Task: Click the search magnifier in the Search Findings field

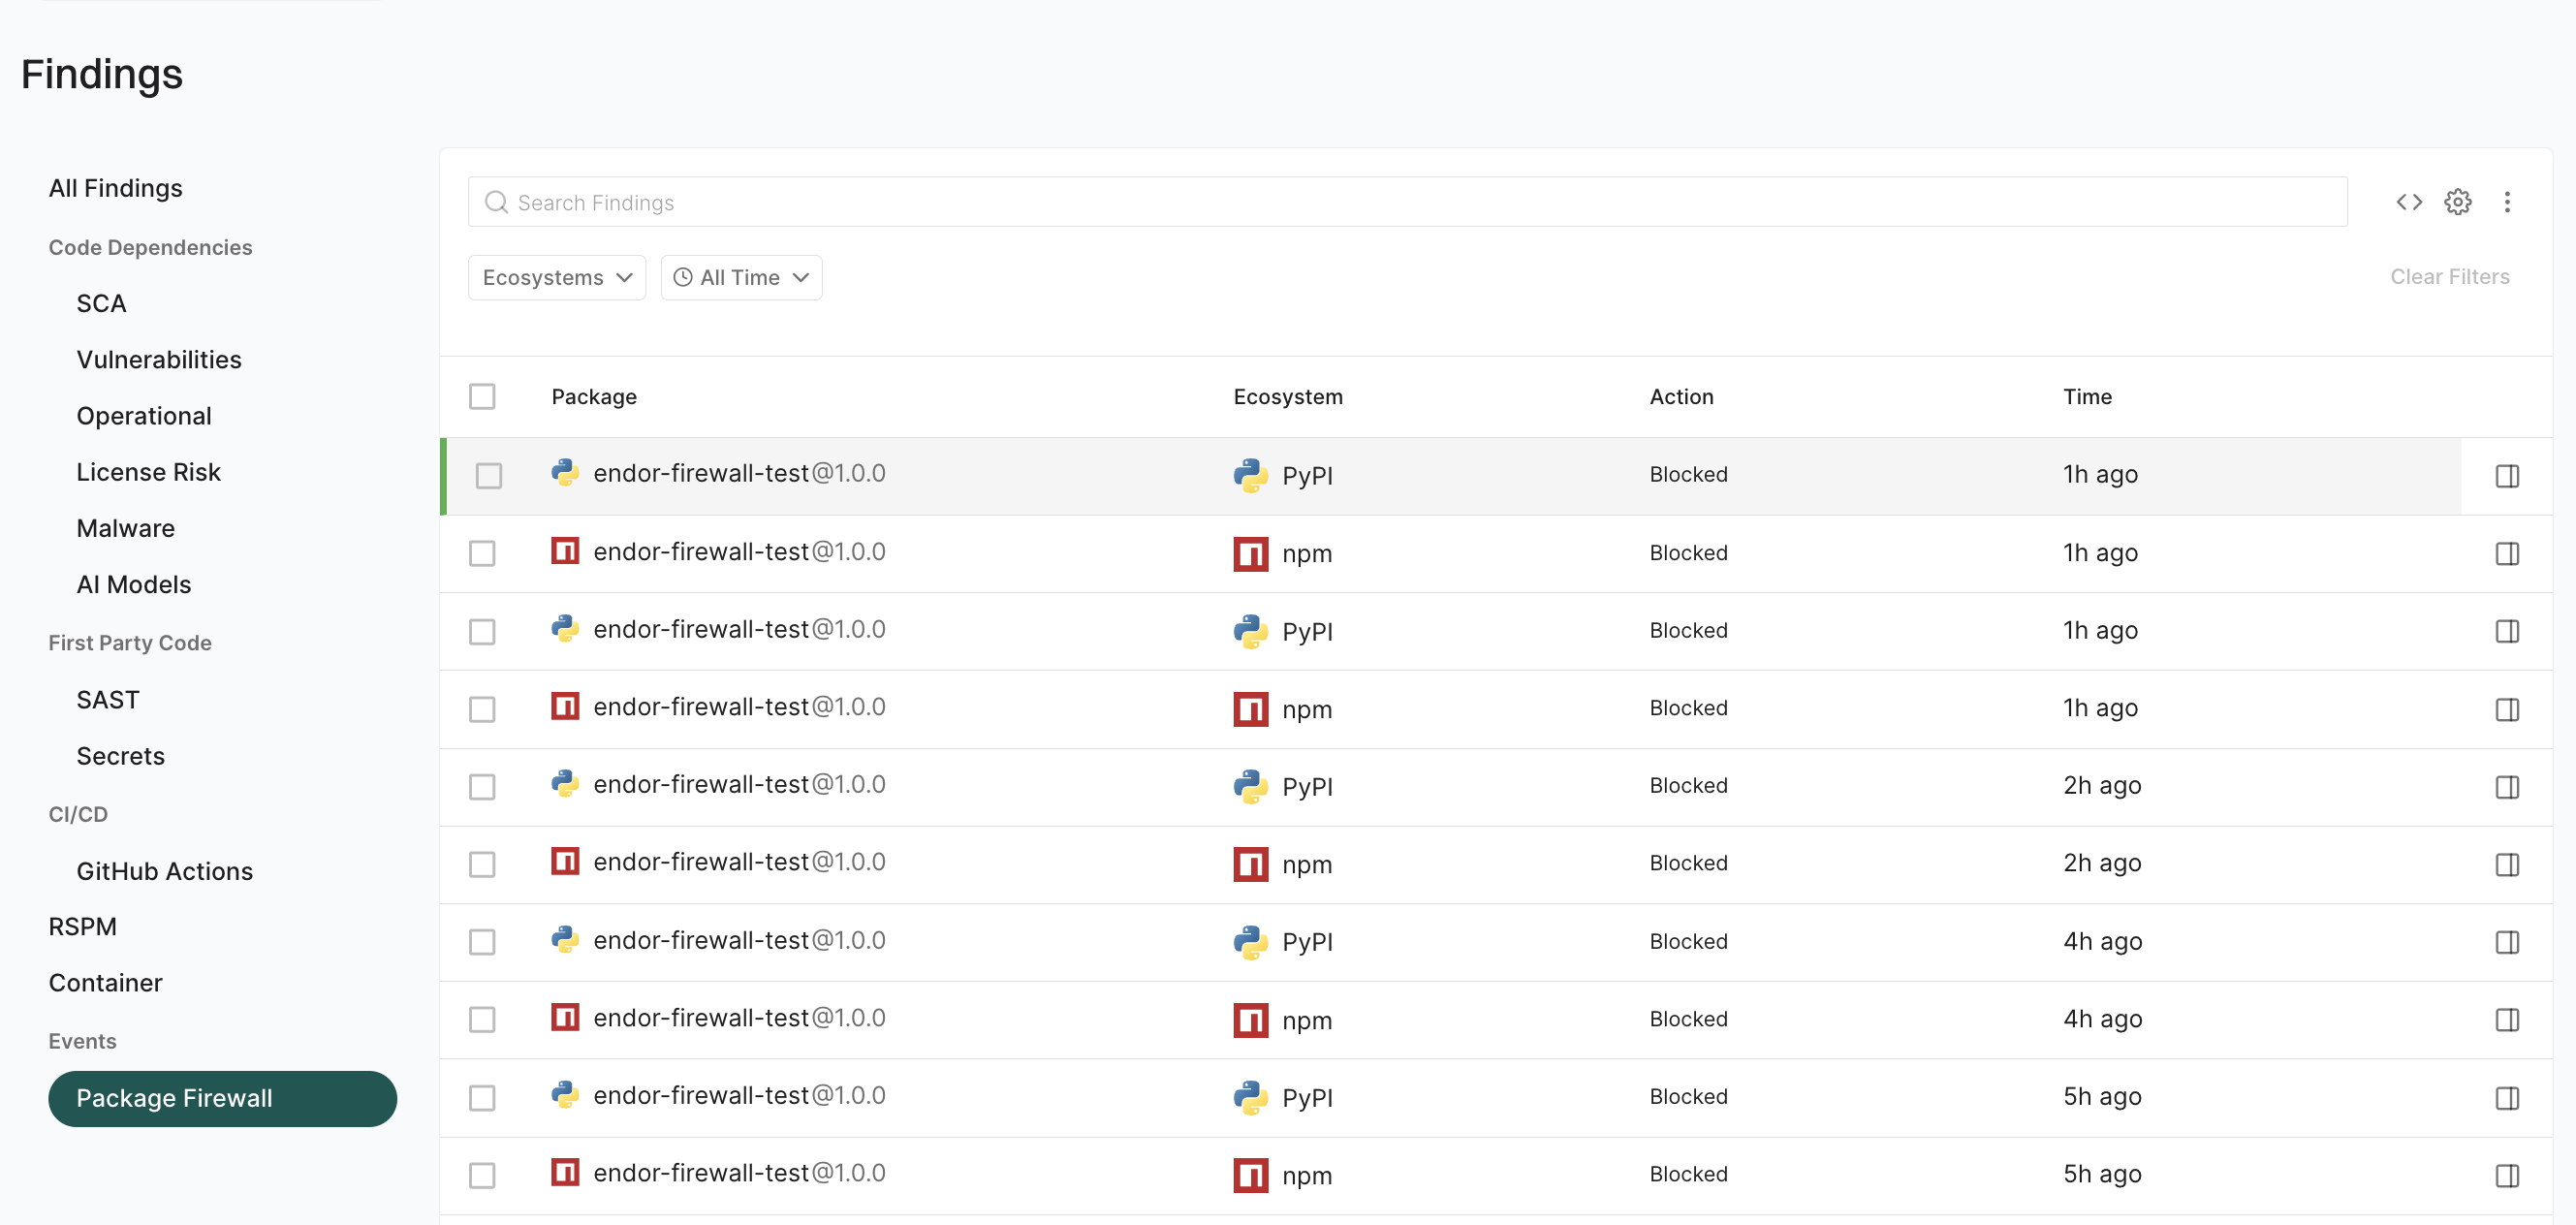Action: pyautogui.click(x=497, y=201)
